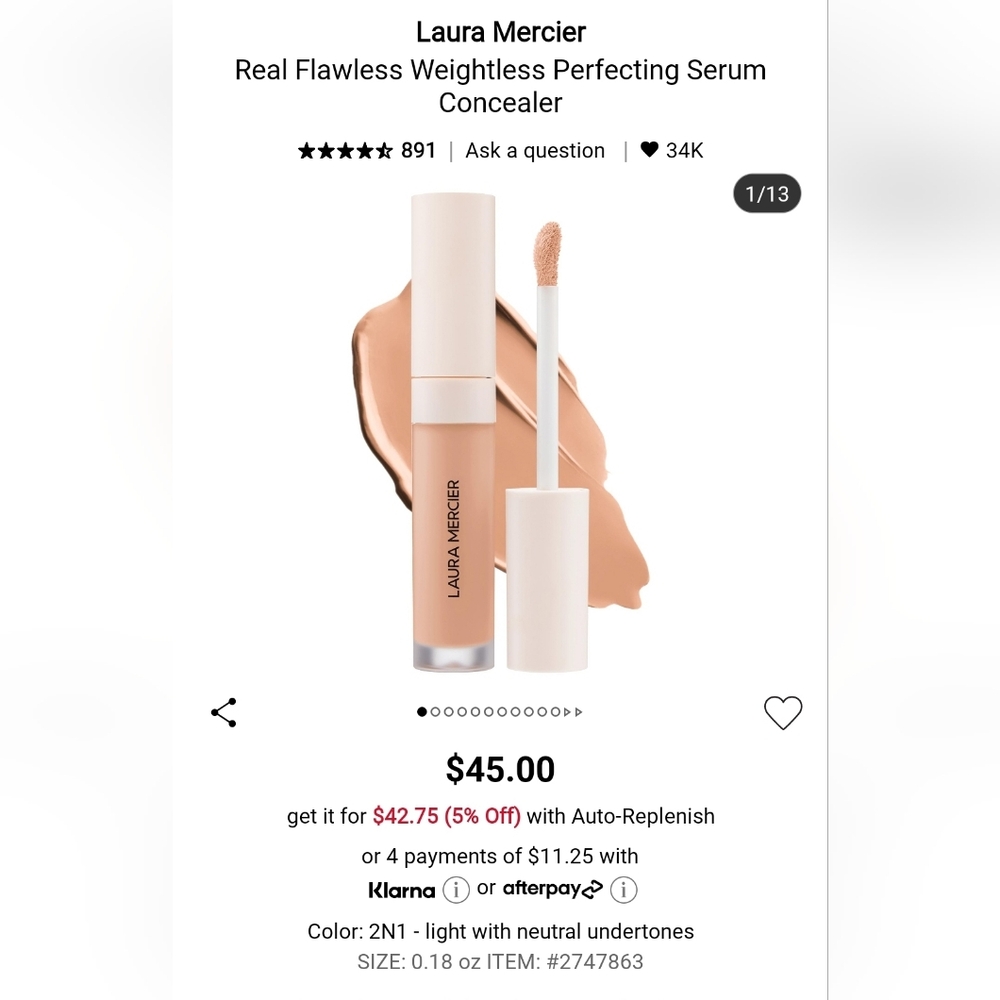Tap the concealer product image
Screen dimensions: 1000x1000
tap(500, 432)
